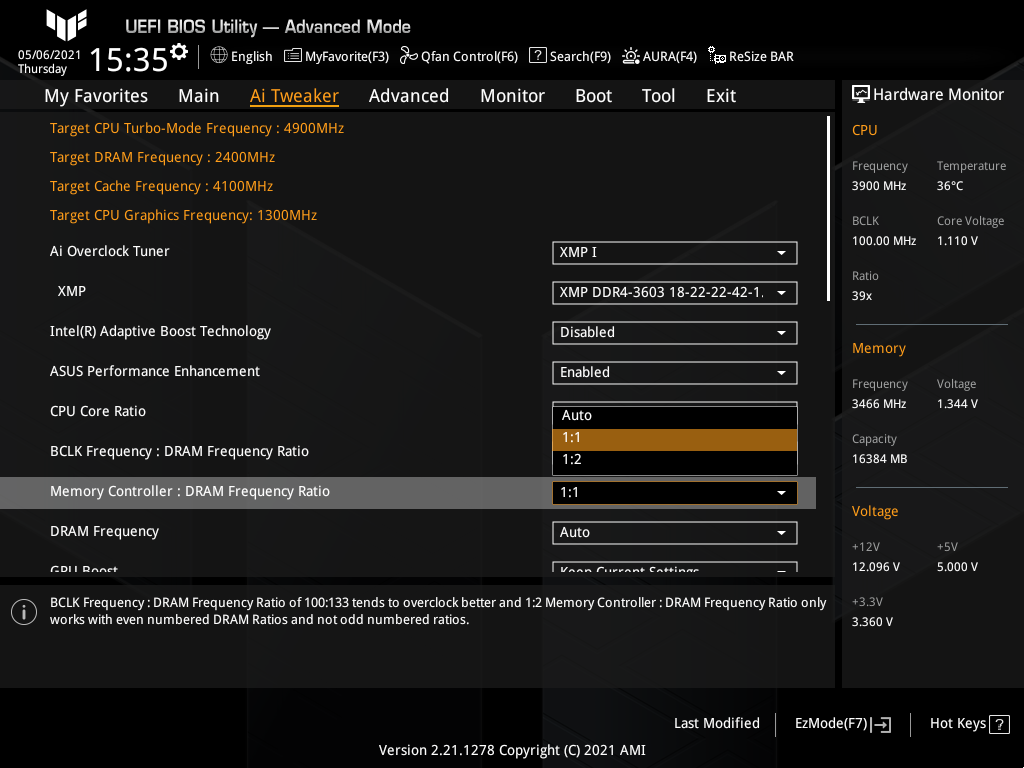The width and height of the screenshot is (1024, 768).
Task: Expand the XMP profile dropdown
Action: pos(675,293)
